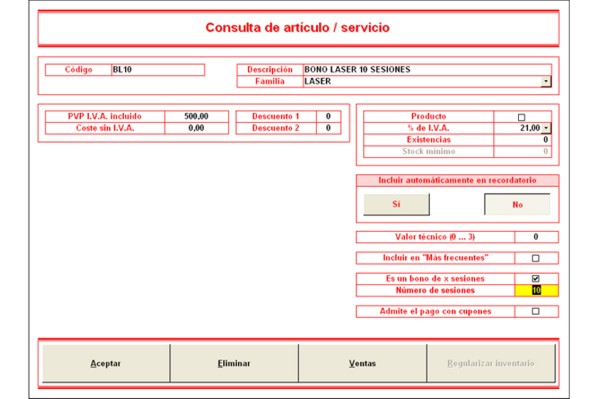Enable Incluir en "Más frecuentes" checkbox

535,258
